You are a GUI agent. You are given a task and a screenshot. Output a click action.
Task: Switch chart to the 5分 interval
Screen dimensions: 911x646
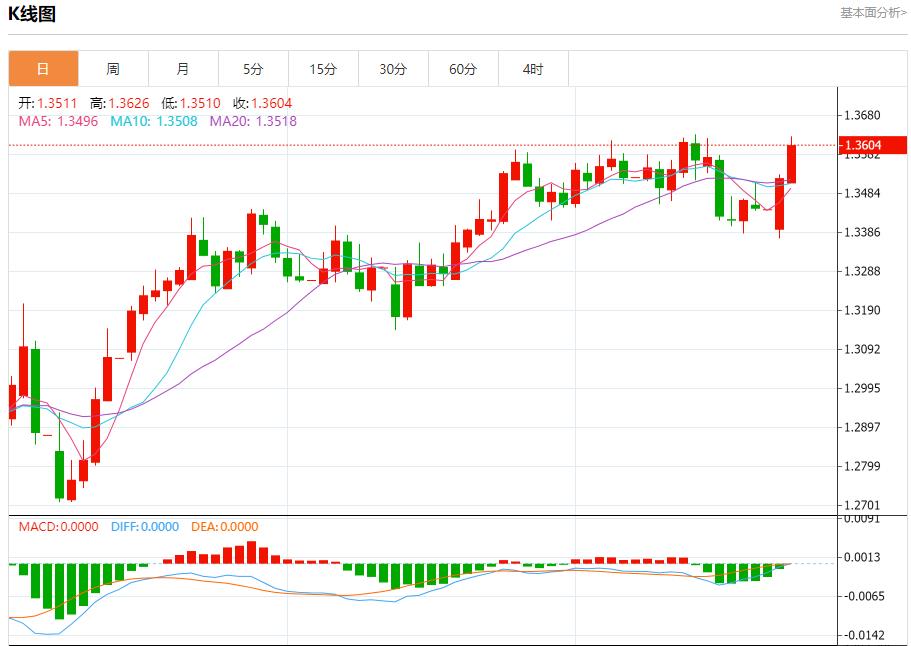253,69
